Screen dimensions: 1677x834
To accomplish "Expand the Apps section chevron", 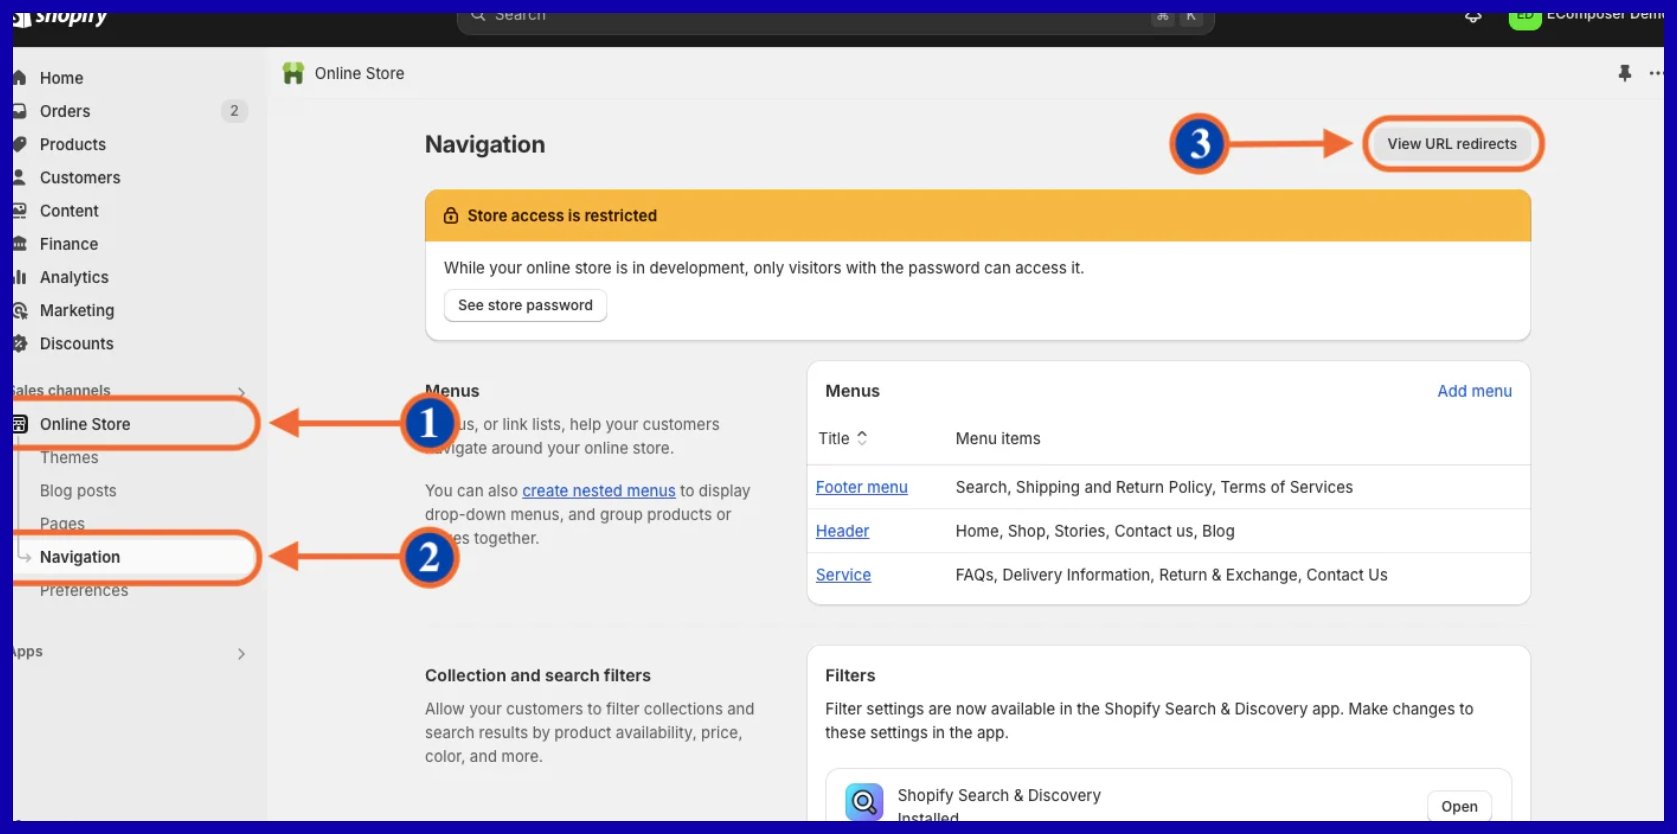I will [x=241, y=653].
